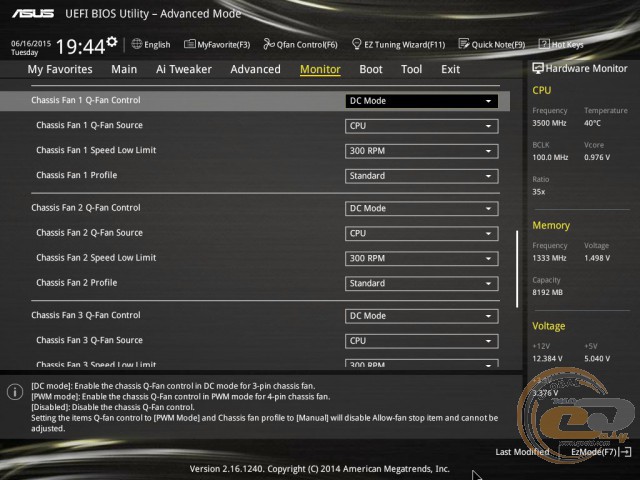
Task: Open Chassis Fan 1 Speed Low Limit dropdown
Action: coord(422,151)
